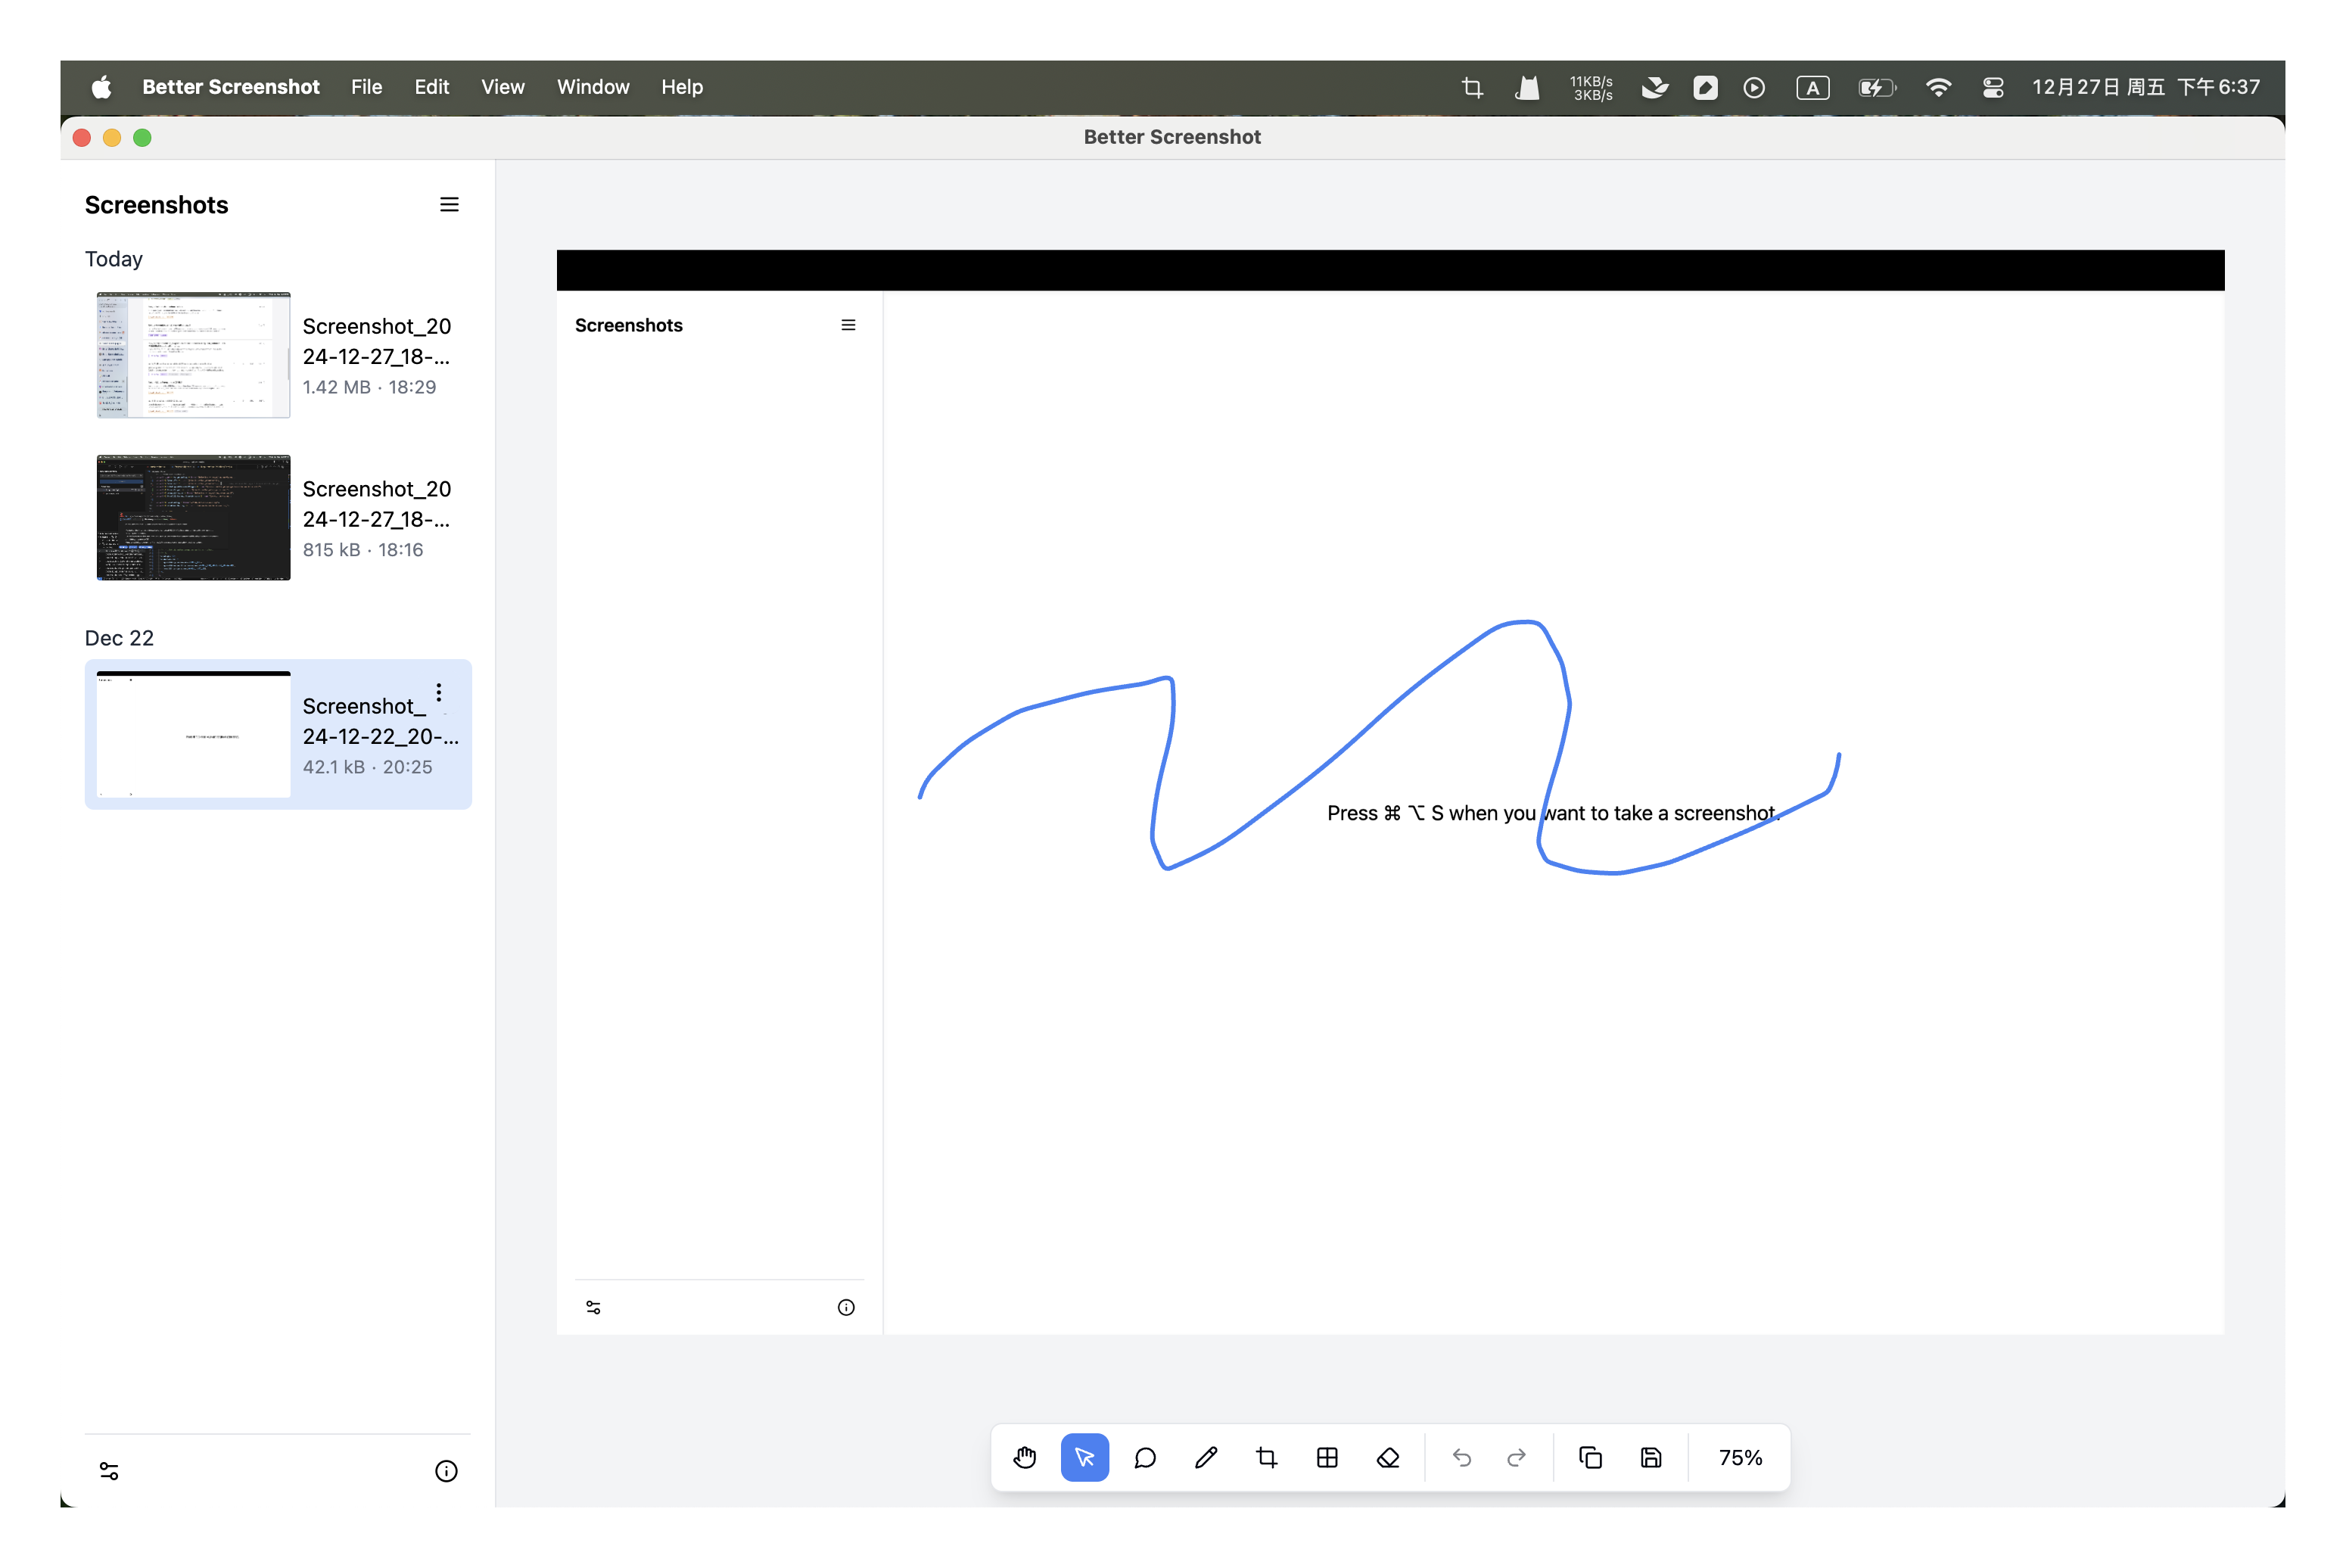Click the Screenshot_24-12-22_20 file name
This screenshot has height=1568, width=2346.
[381, 721]
